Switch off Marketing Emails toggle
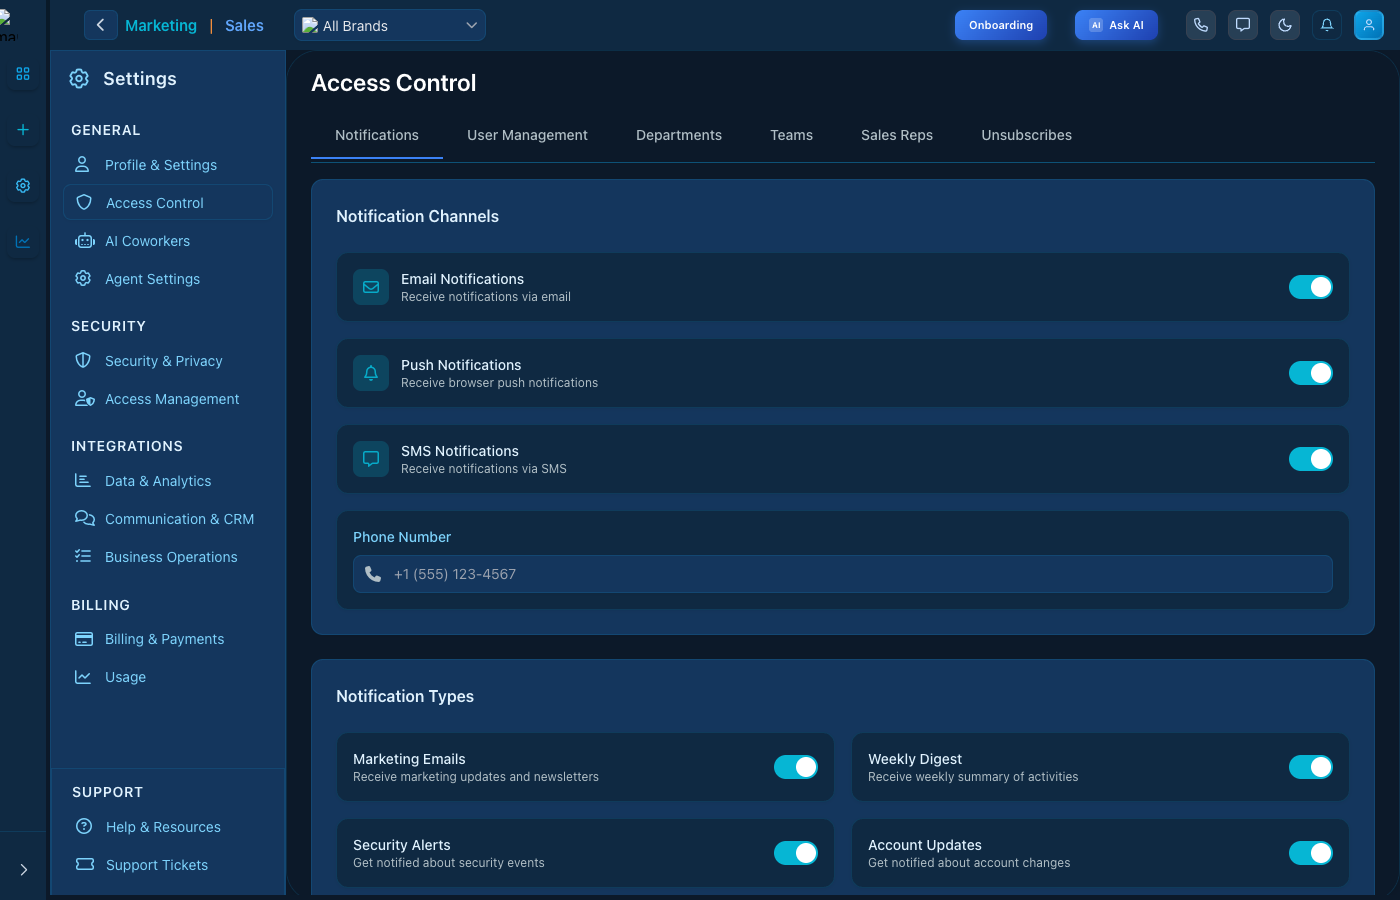Image resolution: width=1400 pixels, height=900 pixels. pyautogui.click(x=796, y=767)
